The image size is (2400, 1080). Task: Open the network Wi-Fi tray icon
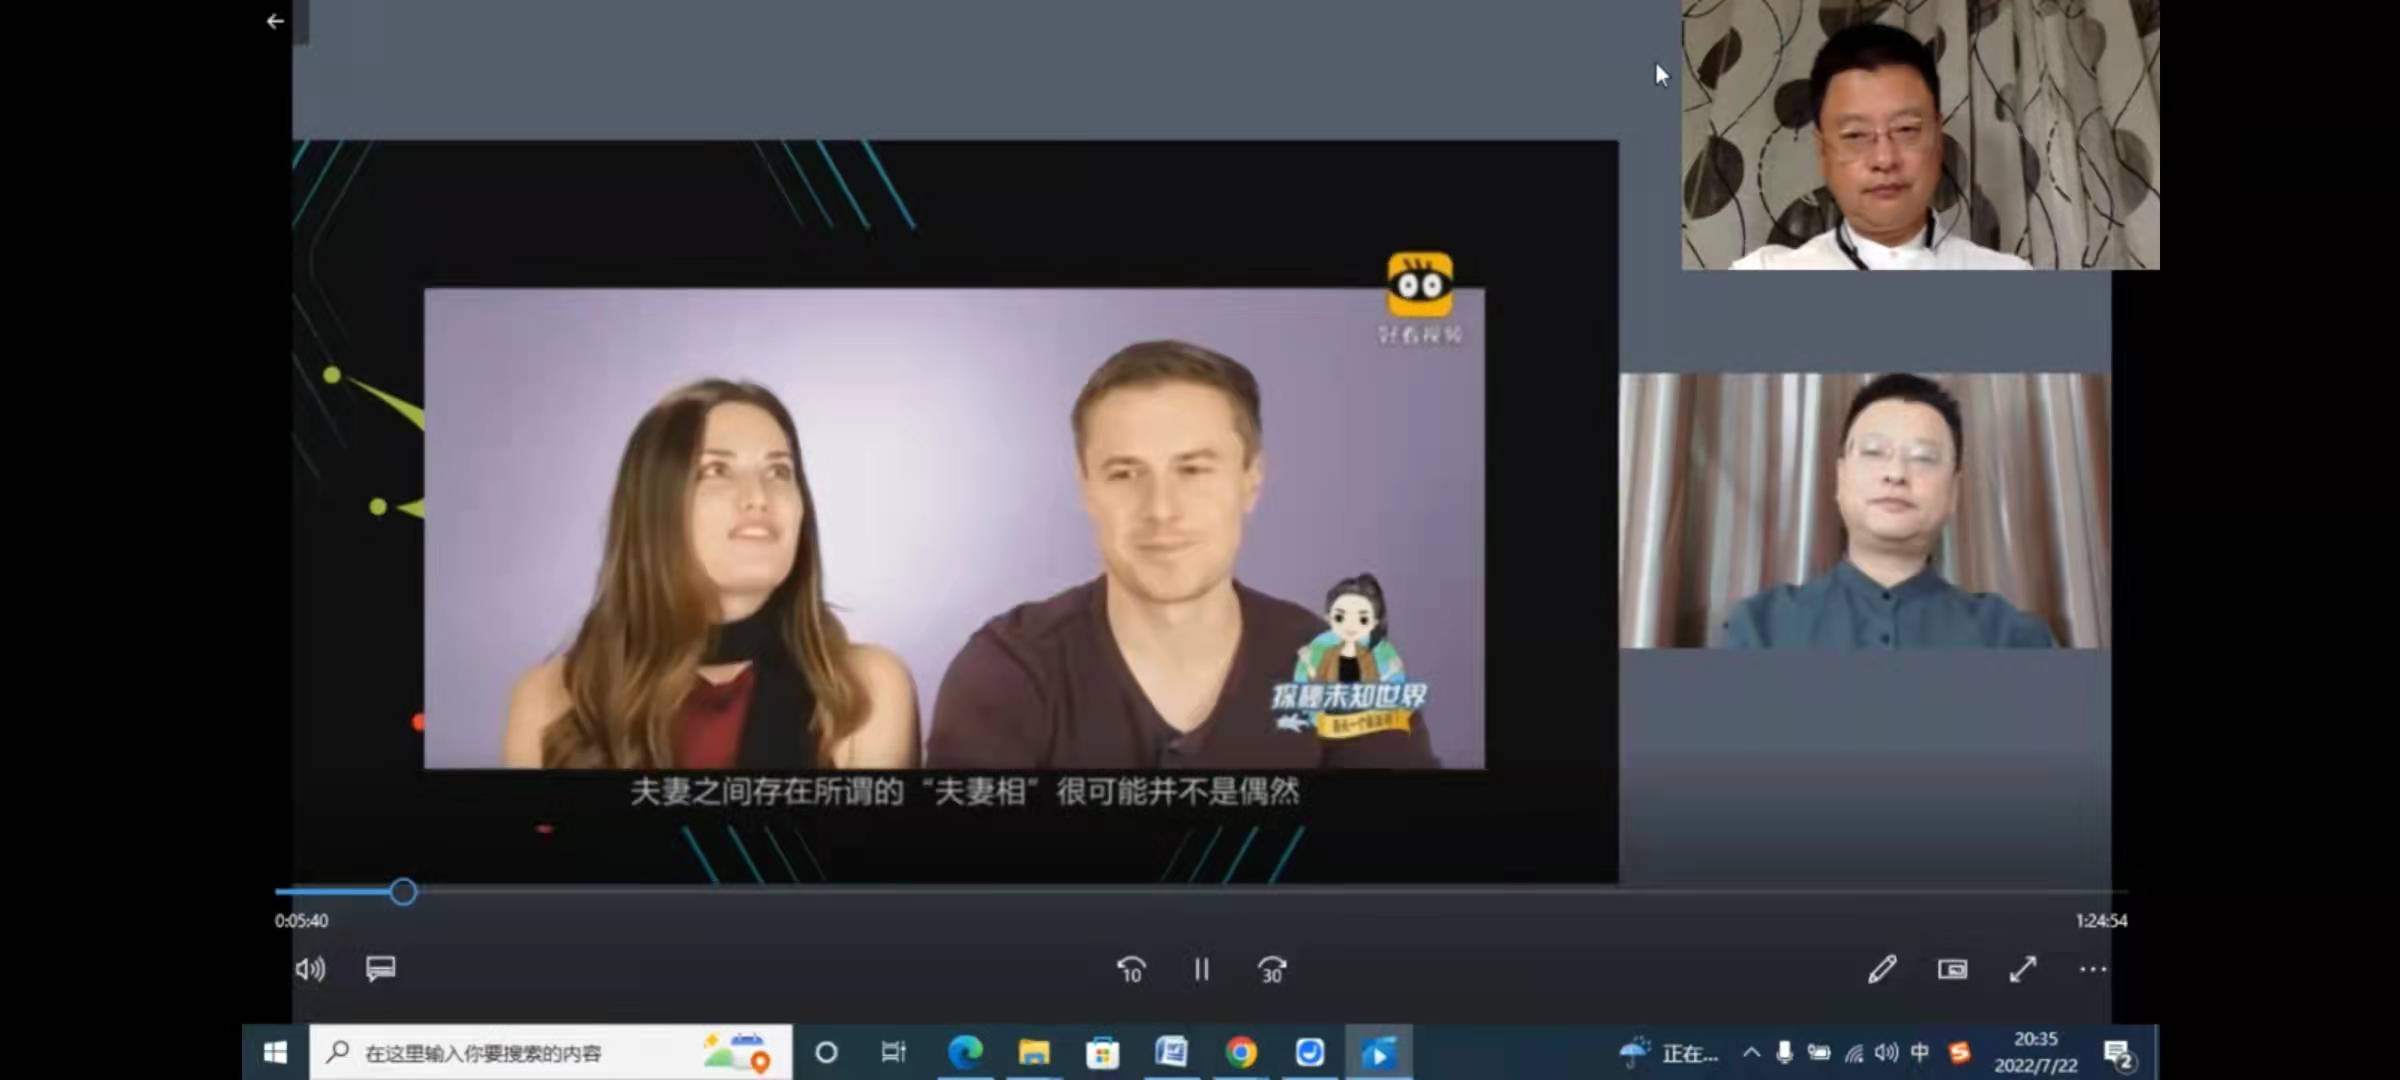[x=1853, y=1053]
